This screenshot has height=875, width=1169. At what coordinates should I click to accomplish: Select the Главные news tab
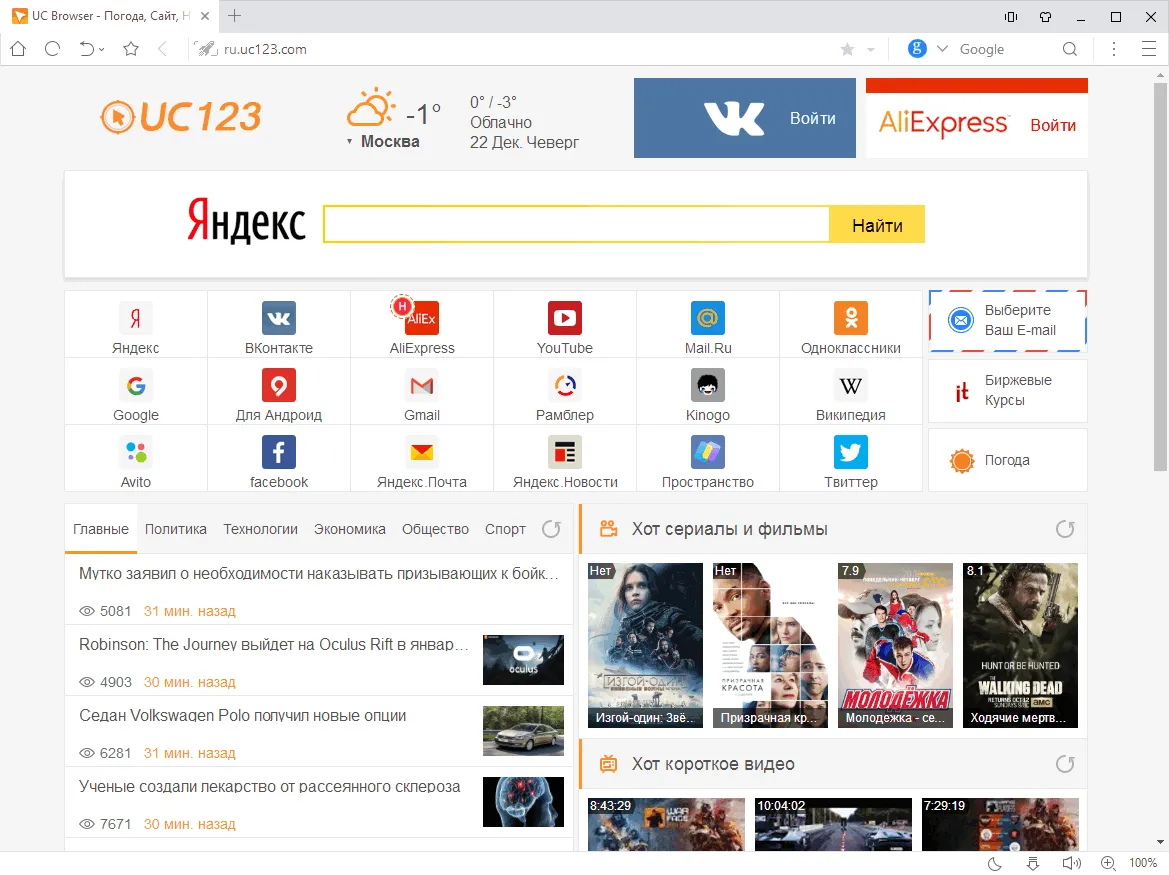click(x=101, y=529)
